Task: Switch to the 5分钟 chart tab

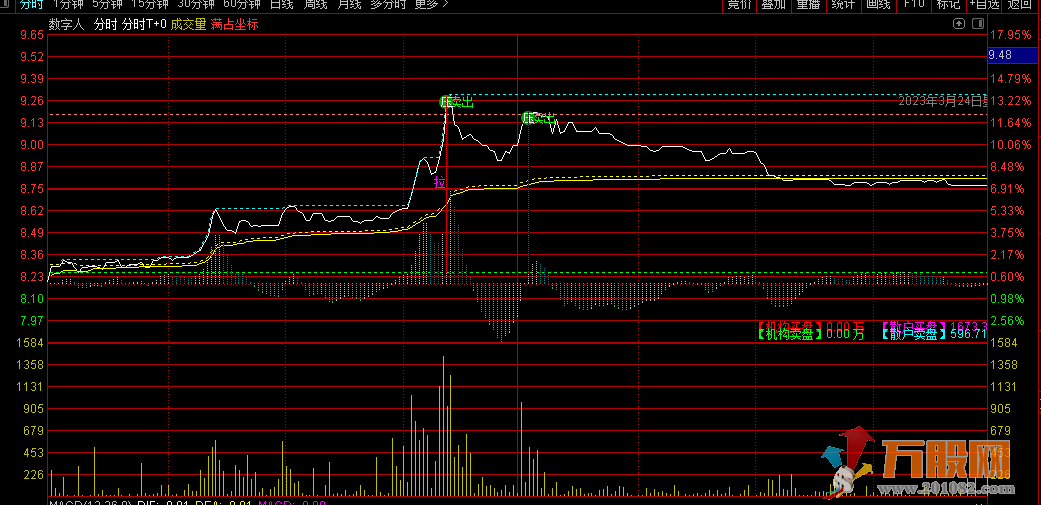Action: pyautogui.click(x=107, y=5)
